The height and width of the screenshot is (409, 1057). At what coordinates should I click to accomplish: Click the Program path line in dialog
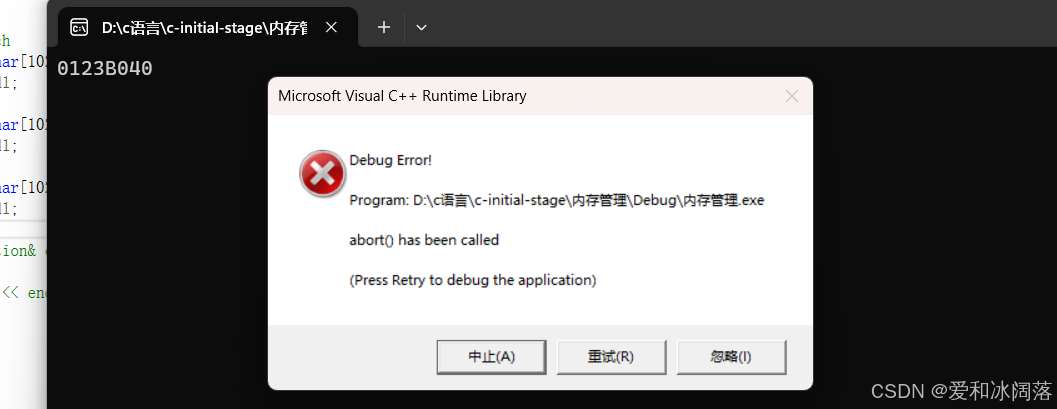pyautogui.click(x=557, y=200)
